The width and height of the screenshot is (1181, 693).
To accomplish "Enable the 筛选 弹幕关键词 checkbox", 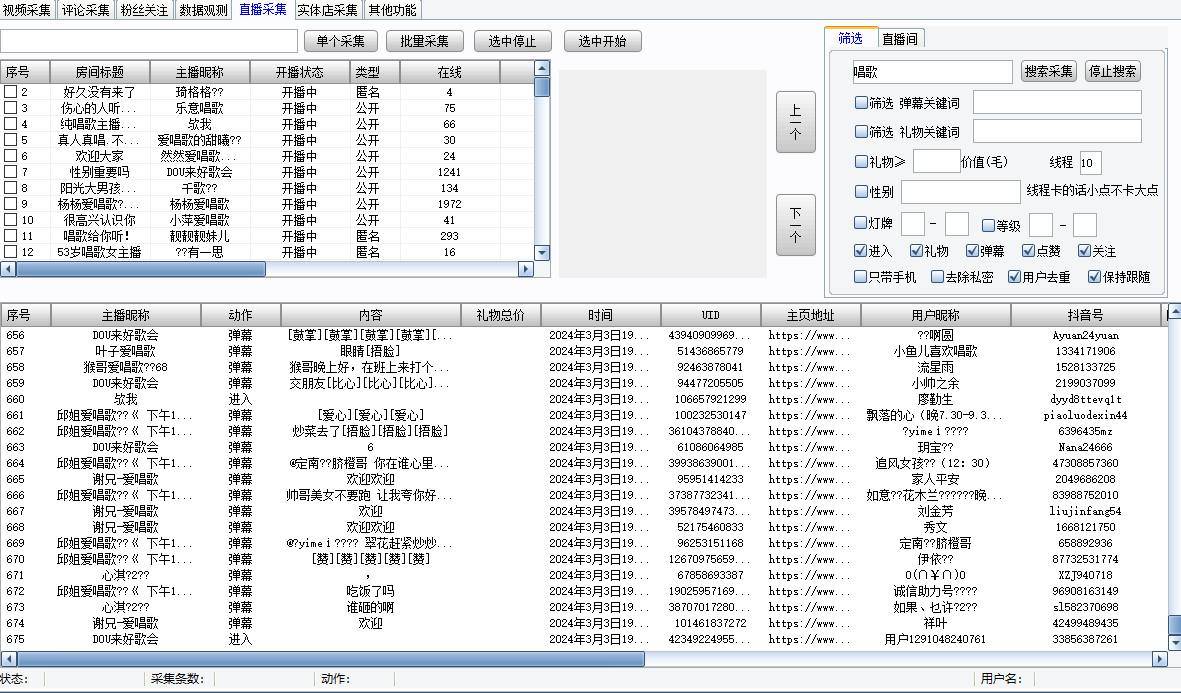I will coord(861,101).
